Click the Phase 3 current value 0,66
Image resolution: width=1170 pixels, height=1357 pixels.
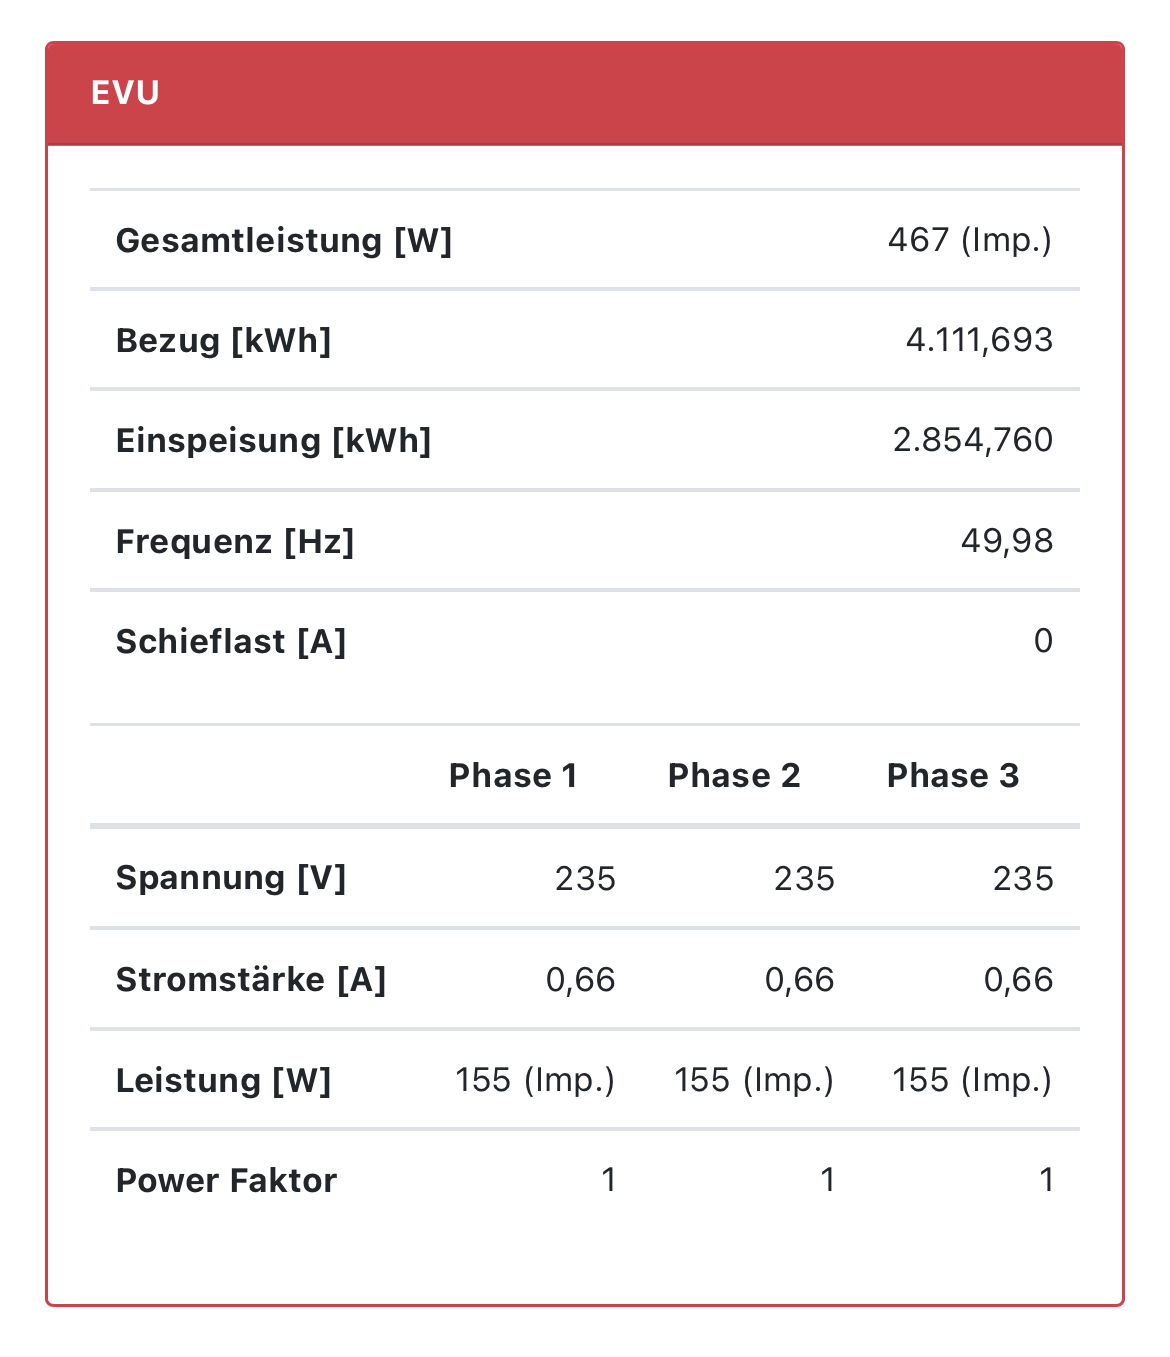click(1018, 980)
